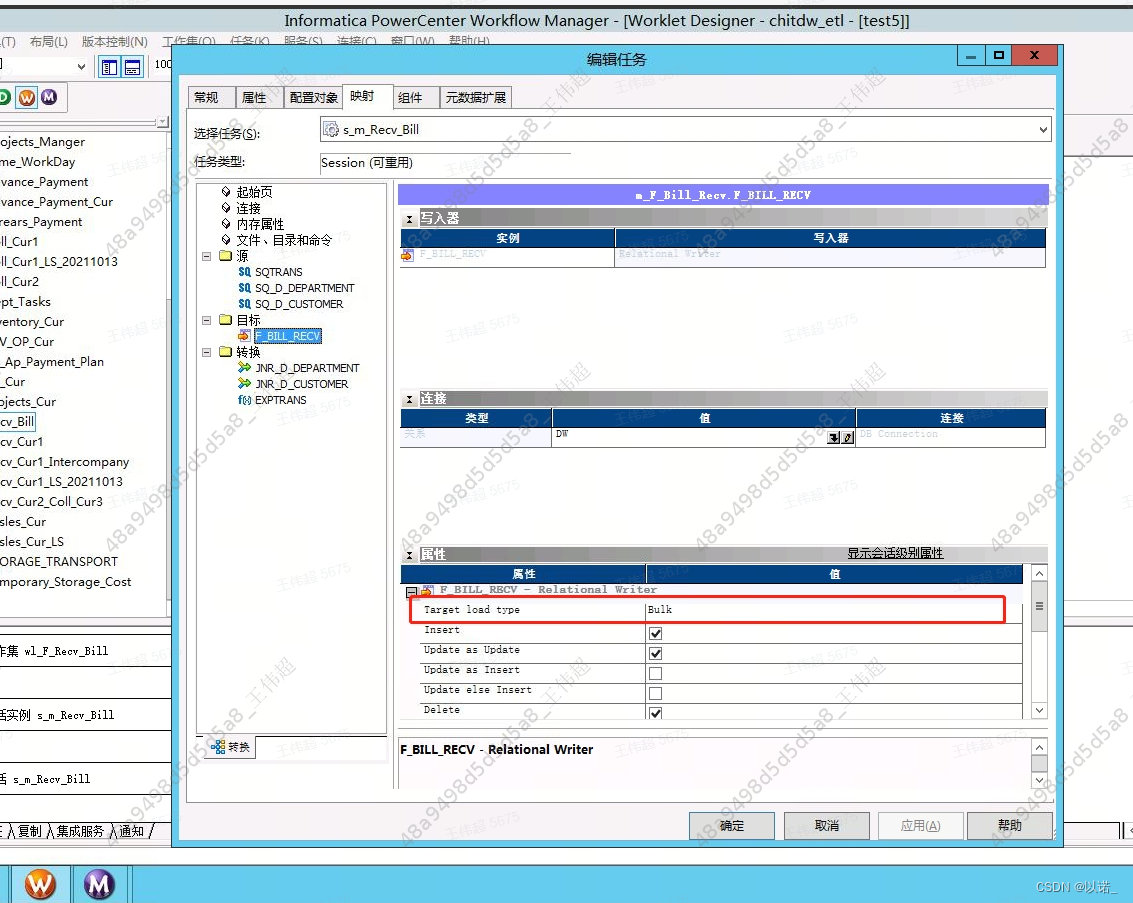Select F_BILL_RECV target in tree

click(x=288, y=336)
